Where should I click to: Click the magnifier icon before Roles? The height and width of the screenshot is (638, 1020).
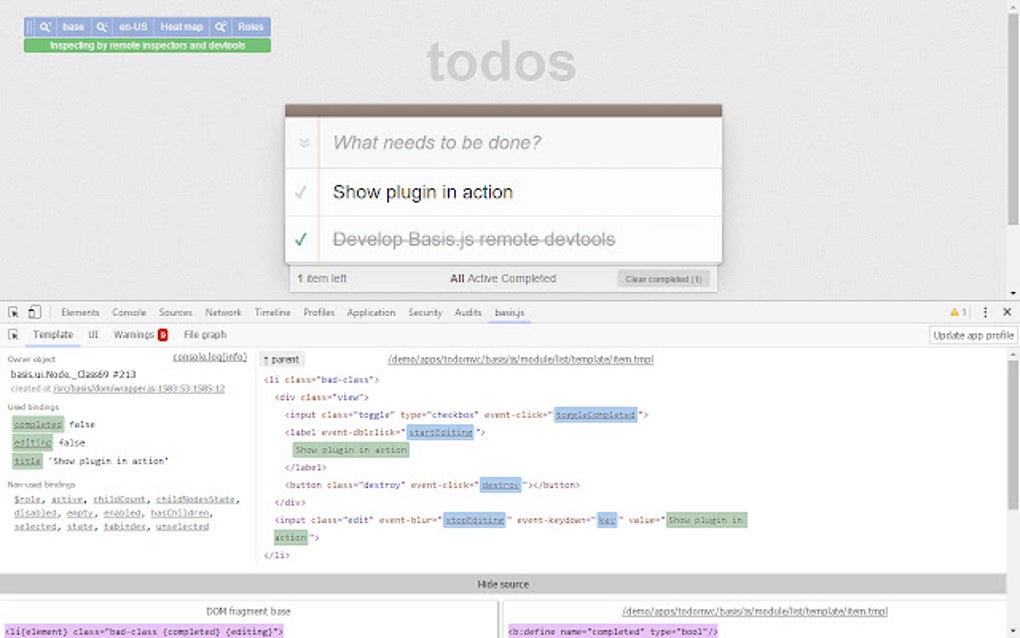pyautogui.click(x=222, y=26)
